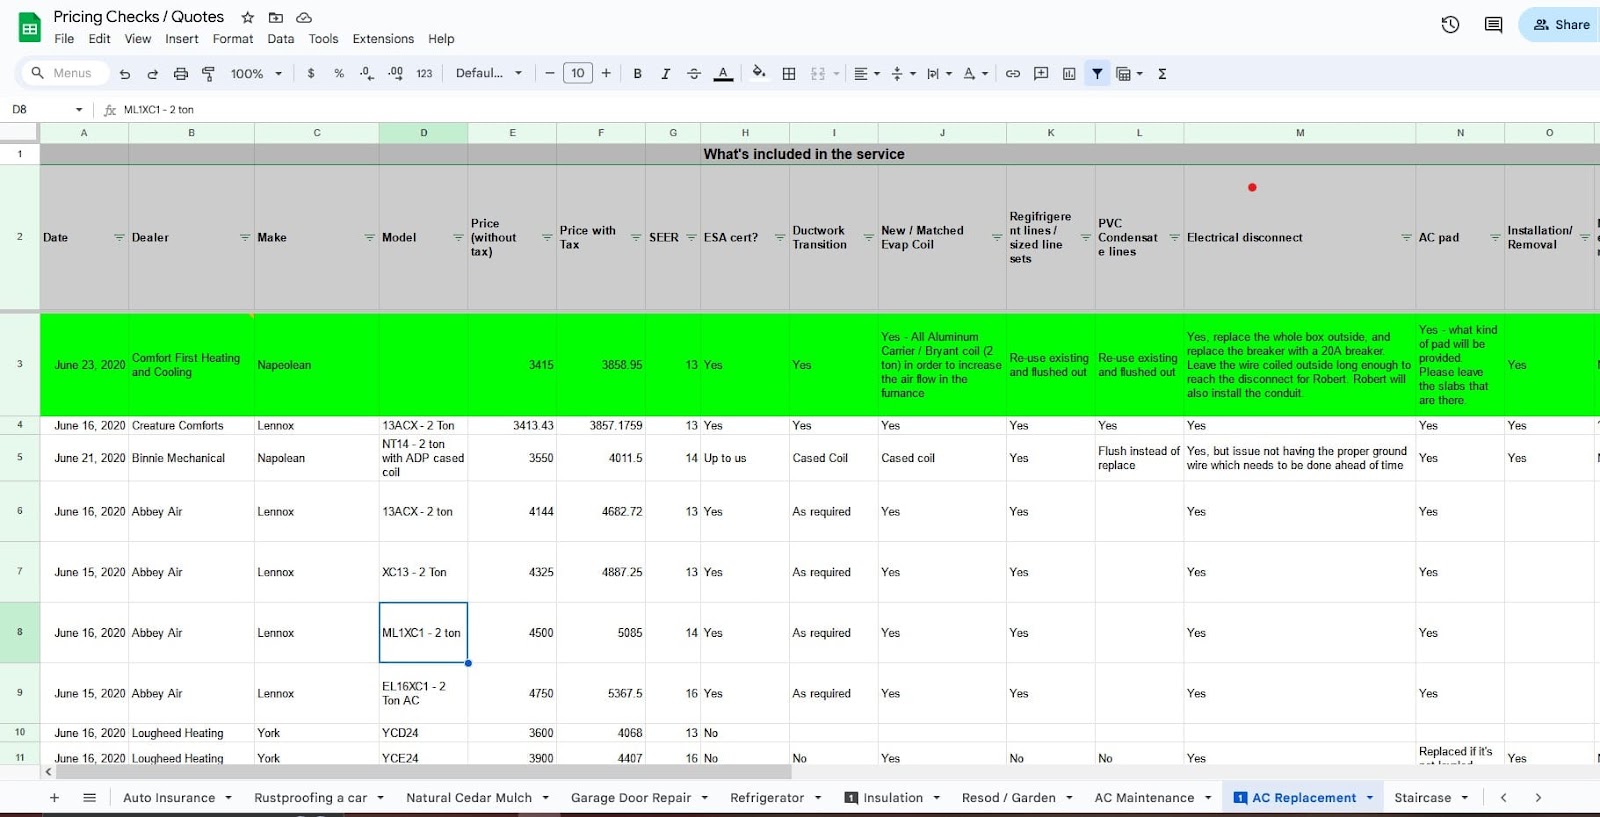1600x817 pixels.
Task: Toggle strikethrough formatting
Action: coord(694,74)
